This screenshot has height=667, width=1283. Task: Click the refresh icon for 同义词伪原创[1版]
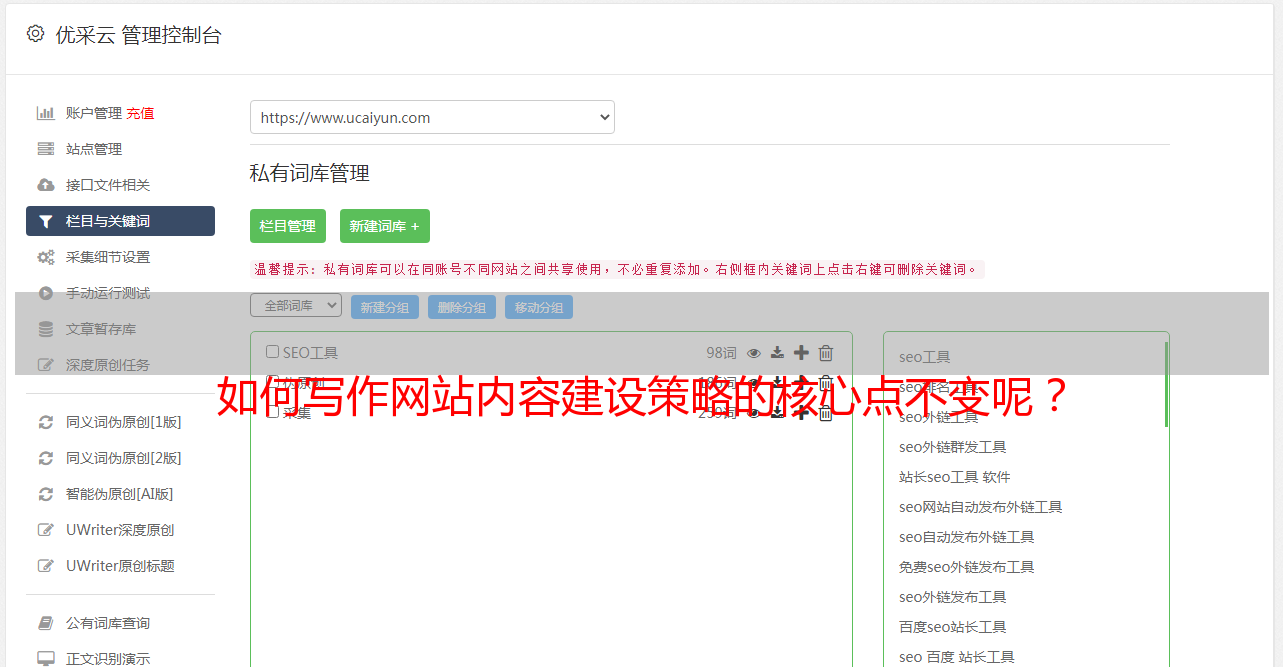point(46,422)
